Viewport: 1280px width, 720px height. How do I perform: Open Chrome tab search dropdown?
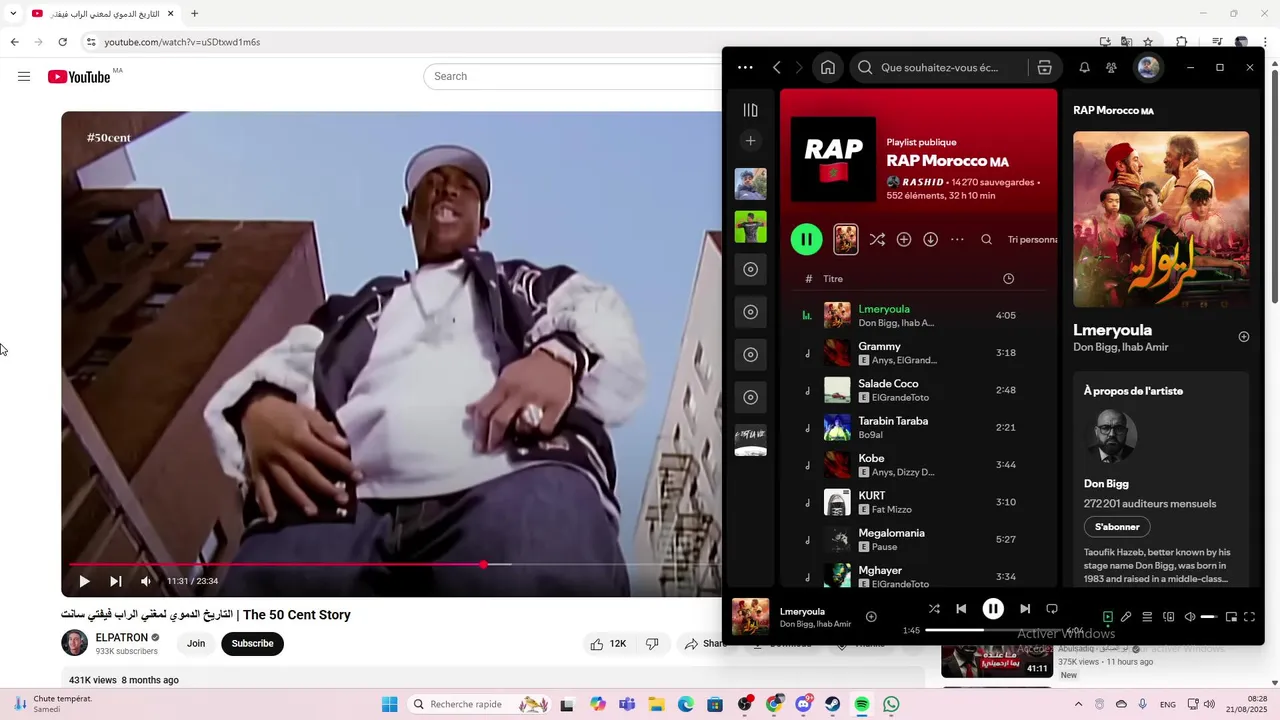(12, 14)
